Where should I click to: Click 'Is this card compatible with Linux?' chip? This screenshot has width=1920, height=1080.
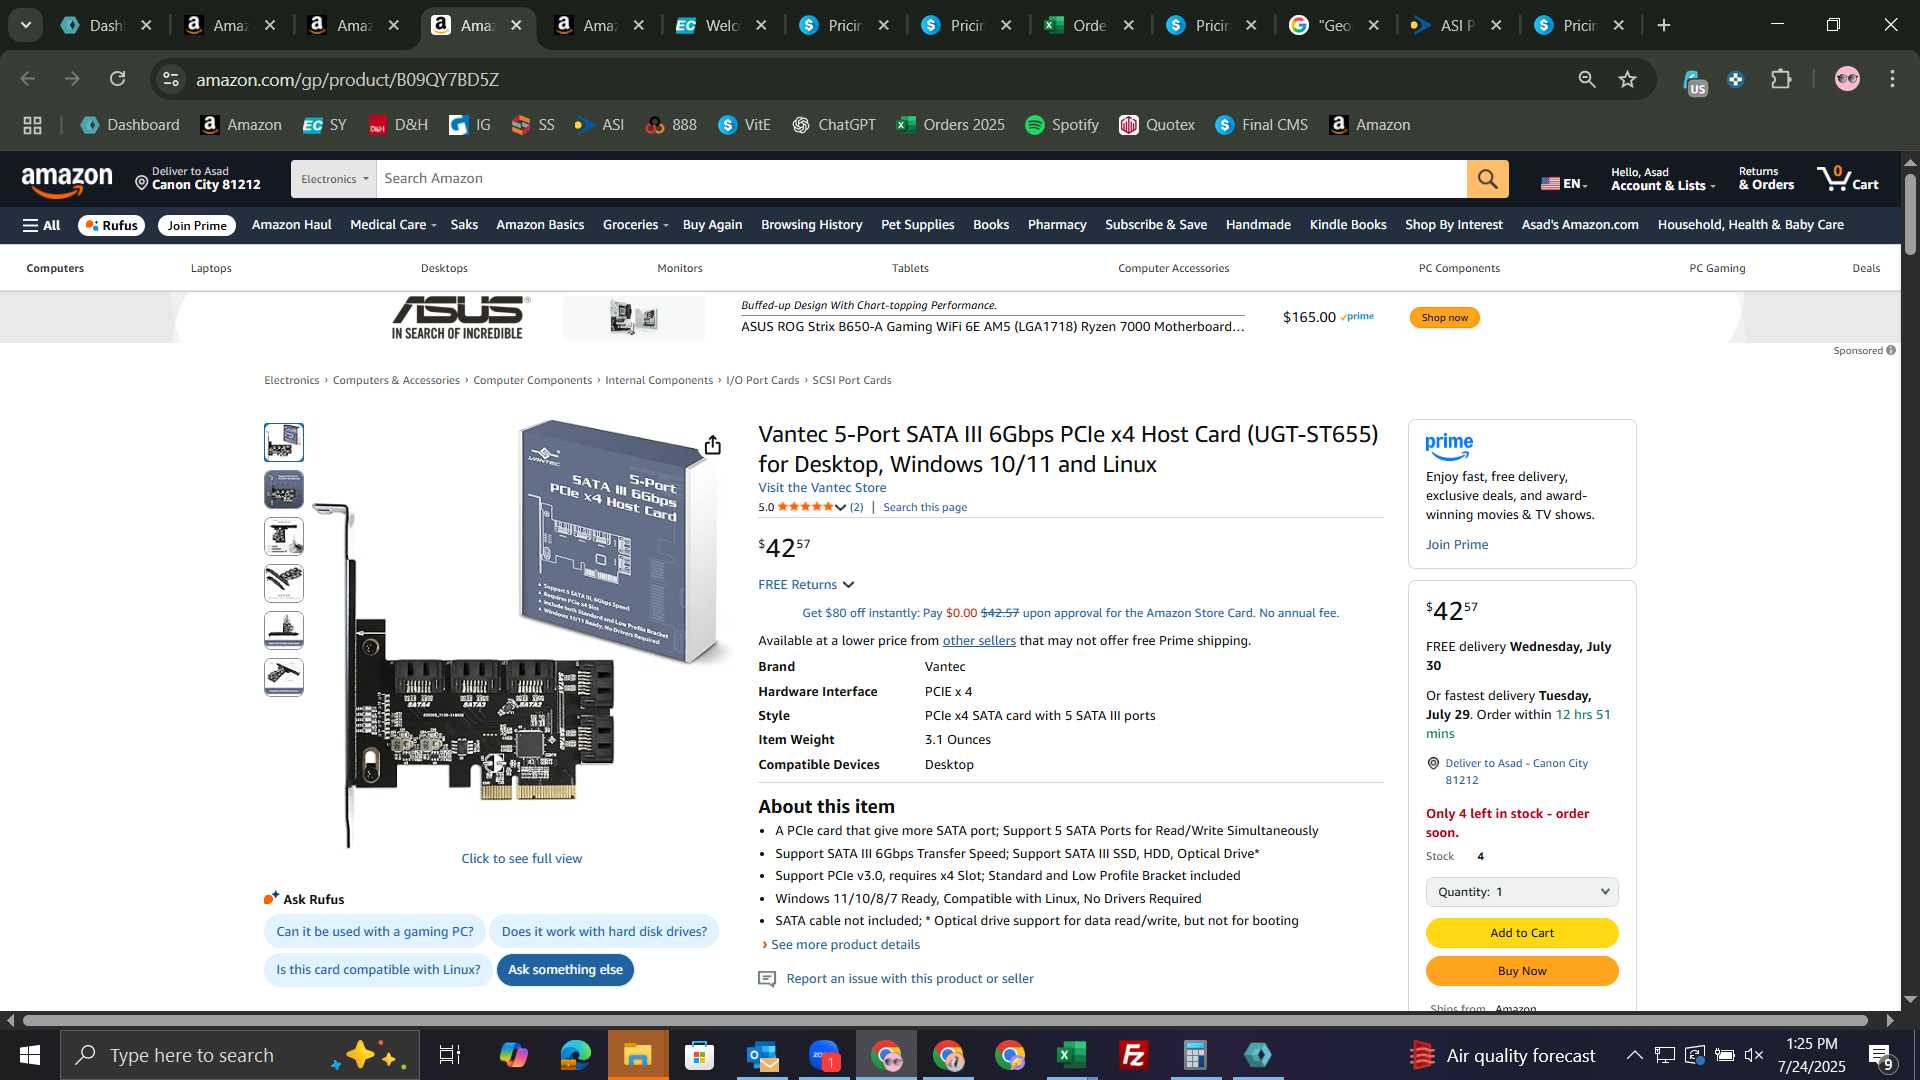[x=378, y=970]
